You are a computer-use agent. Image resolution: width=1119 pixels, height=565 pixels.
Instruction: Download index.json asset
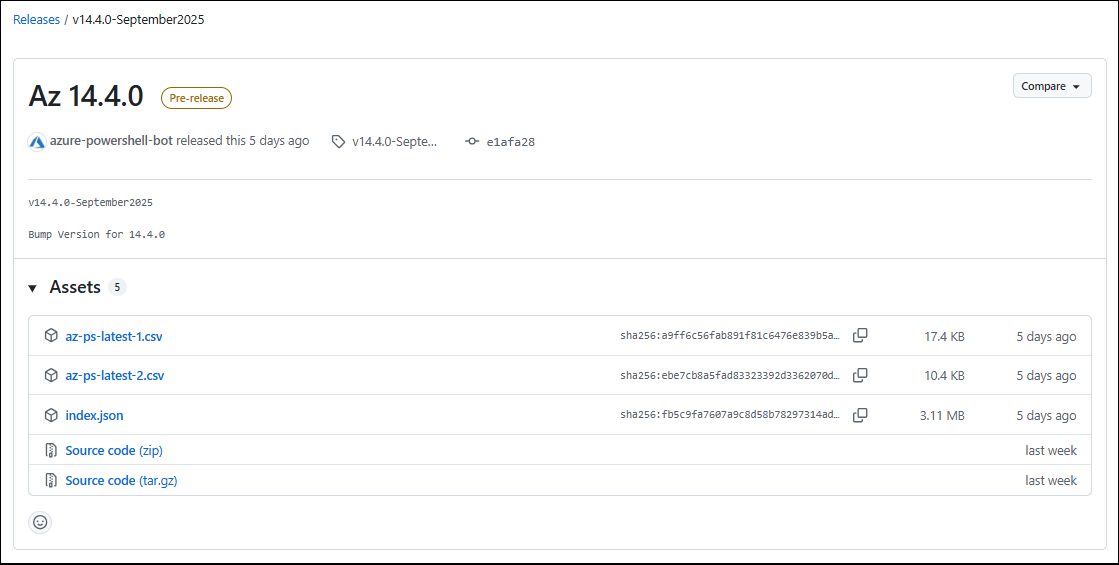tap(94, 415)
